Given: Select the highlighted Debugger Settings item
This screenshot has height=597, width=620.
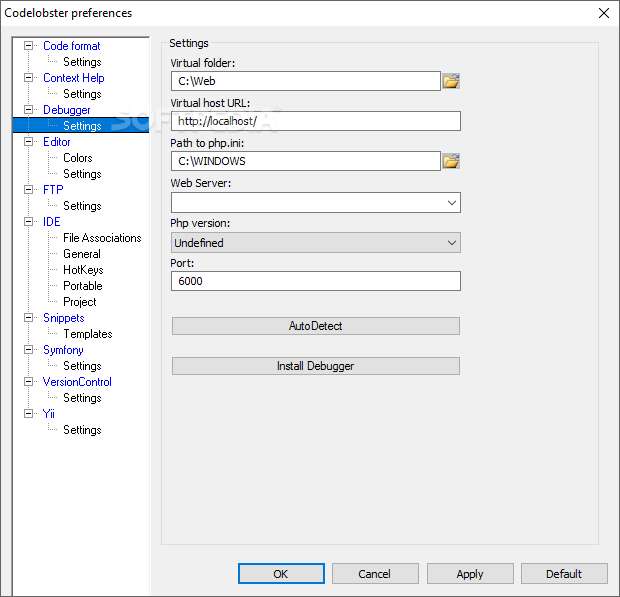Looking at the screenshot, I should [x=82, y=126].
